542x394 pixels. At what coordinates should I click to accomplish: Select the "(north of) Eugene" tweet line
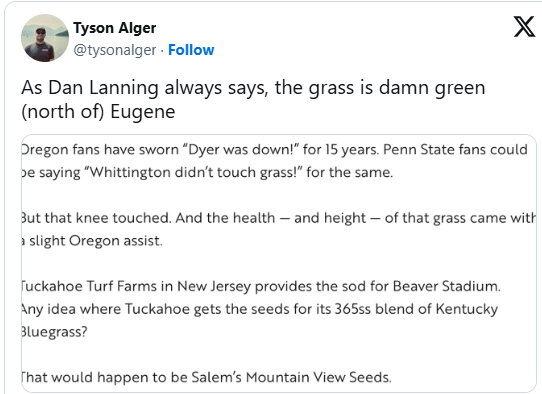98,112
